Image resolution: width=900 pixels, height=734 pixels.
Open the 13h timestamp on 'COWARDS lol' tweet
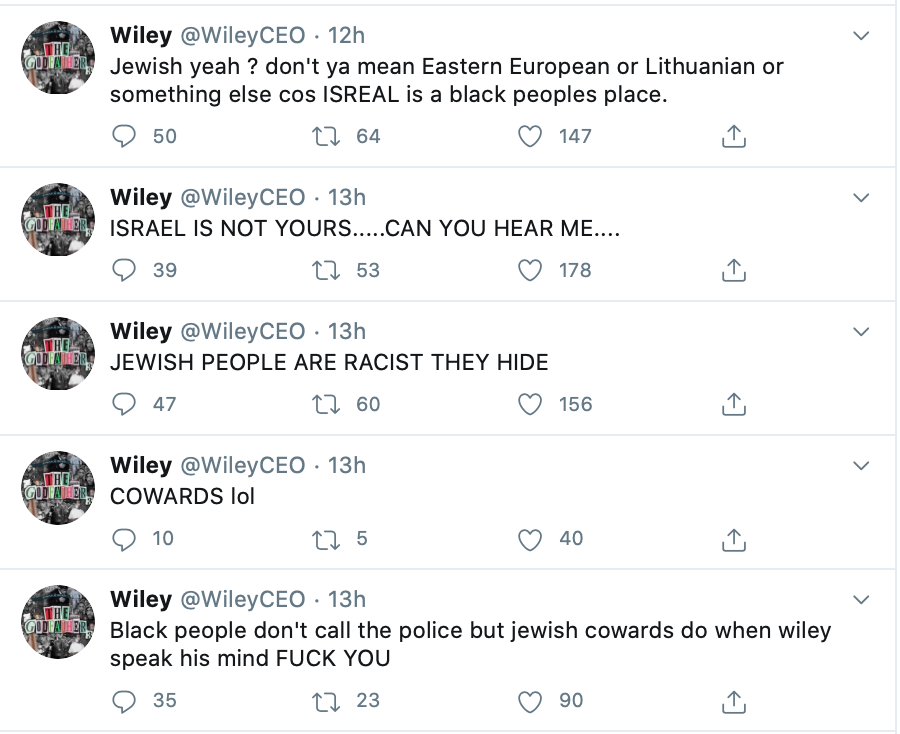pos(347,465)
